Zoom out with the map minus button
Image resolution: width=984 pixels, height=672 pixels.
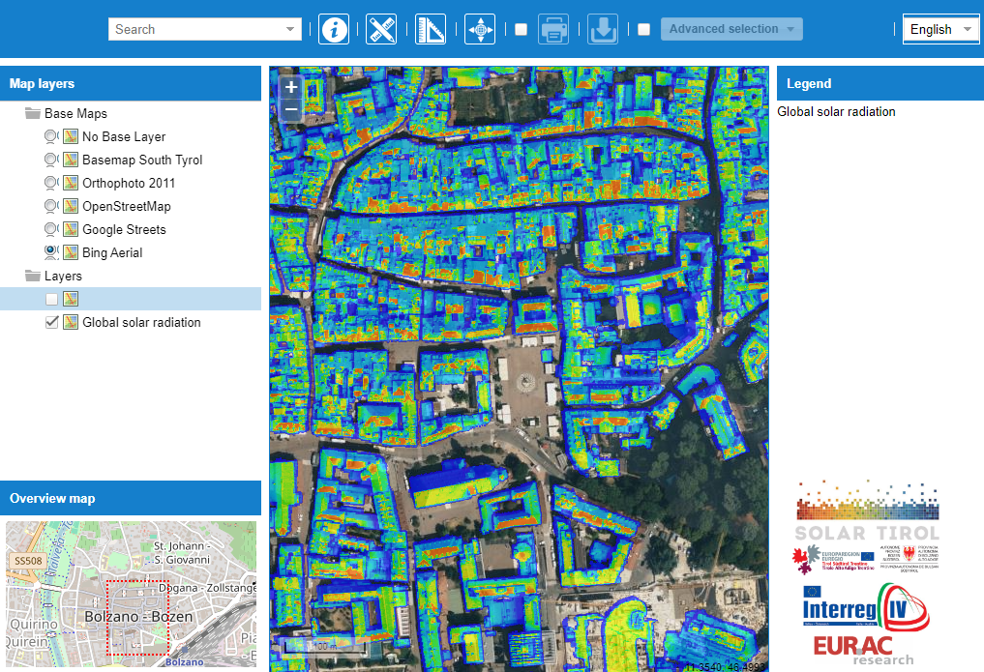pyautogui.click(x=291, y=108)
